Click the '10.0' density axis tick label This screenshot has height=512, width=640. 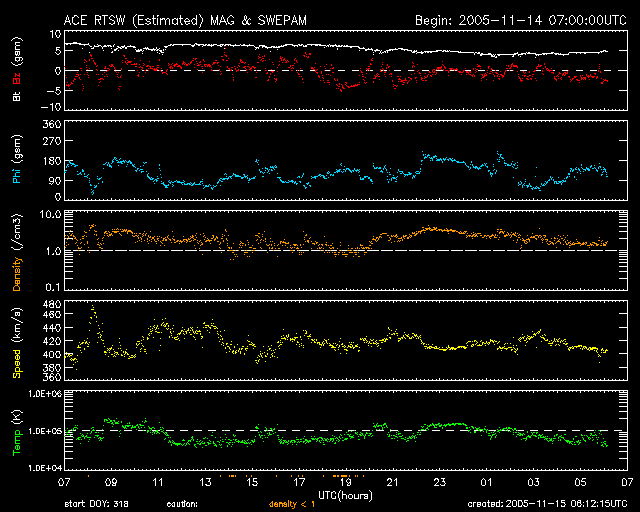coord(50,214)
